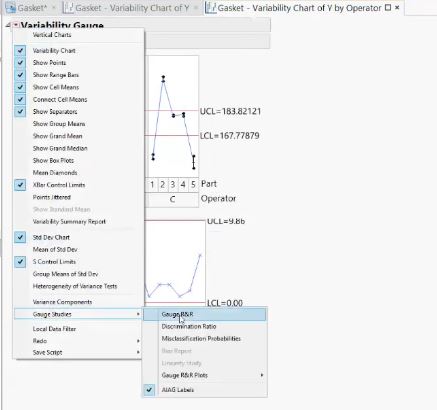Click Part 1 axis cell
This screenshot has height=410, width=437.
point(152,184)
